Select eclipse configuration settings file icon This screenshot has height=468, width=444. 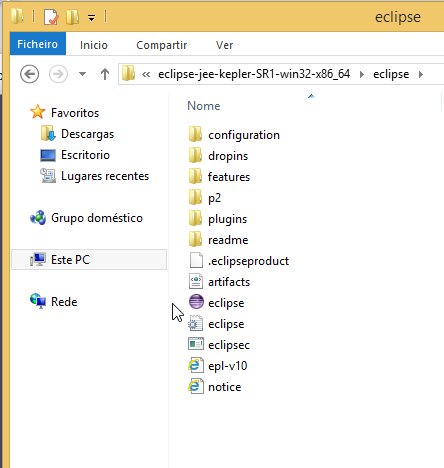click(x=196, y=323)
